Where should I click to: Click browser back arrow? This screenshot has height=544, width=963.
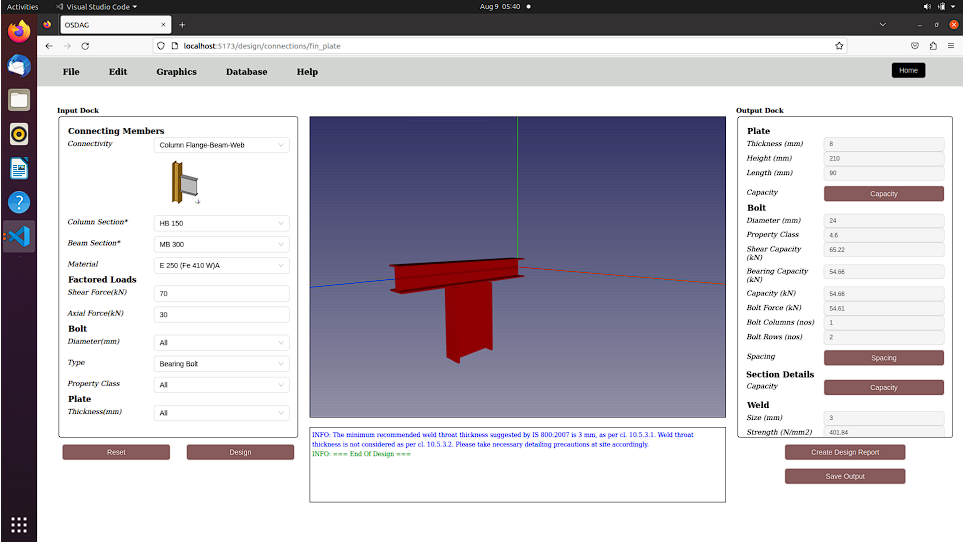pyautogui.click(x=49, y=46)
